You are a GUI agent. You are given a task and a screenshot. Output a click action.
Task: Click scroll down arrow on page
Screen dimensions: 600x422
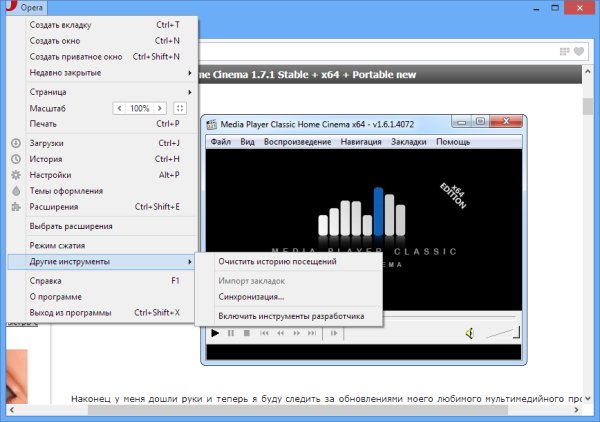pyautogui.click(x=588, y=398)
